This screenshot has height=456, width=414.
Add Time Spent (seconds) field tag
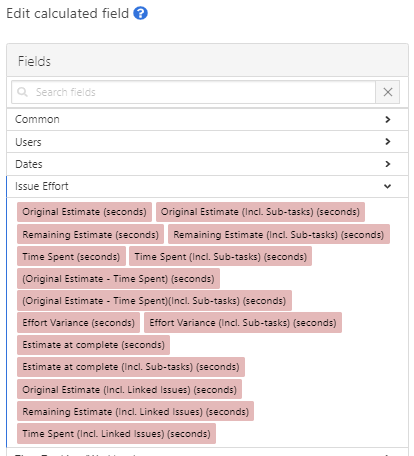coord(71,256)
